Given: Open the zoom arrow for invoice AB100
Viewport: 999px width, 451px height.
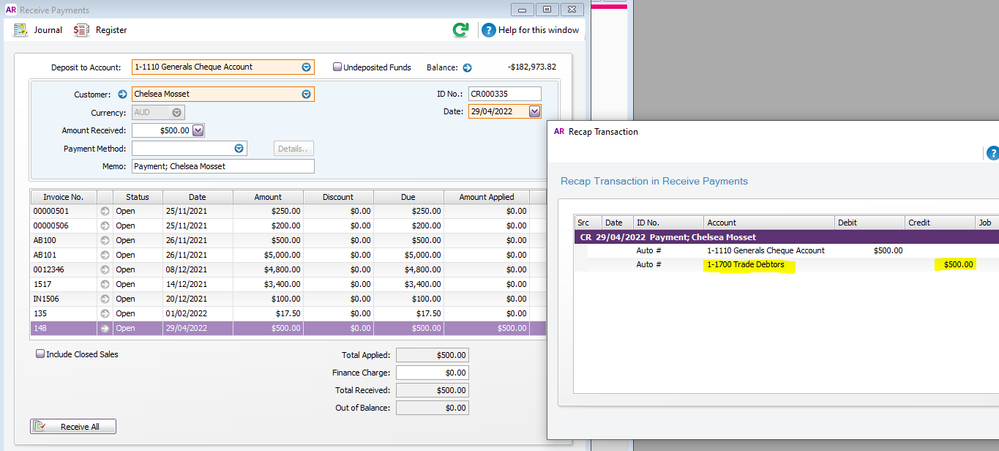Looking at the screenshot, I should (x=104, y=240).
